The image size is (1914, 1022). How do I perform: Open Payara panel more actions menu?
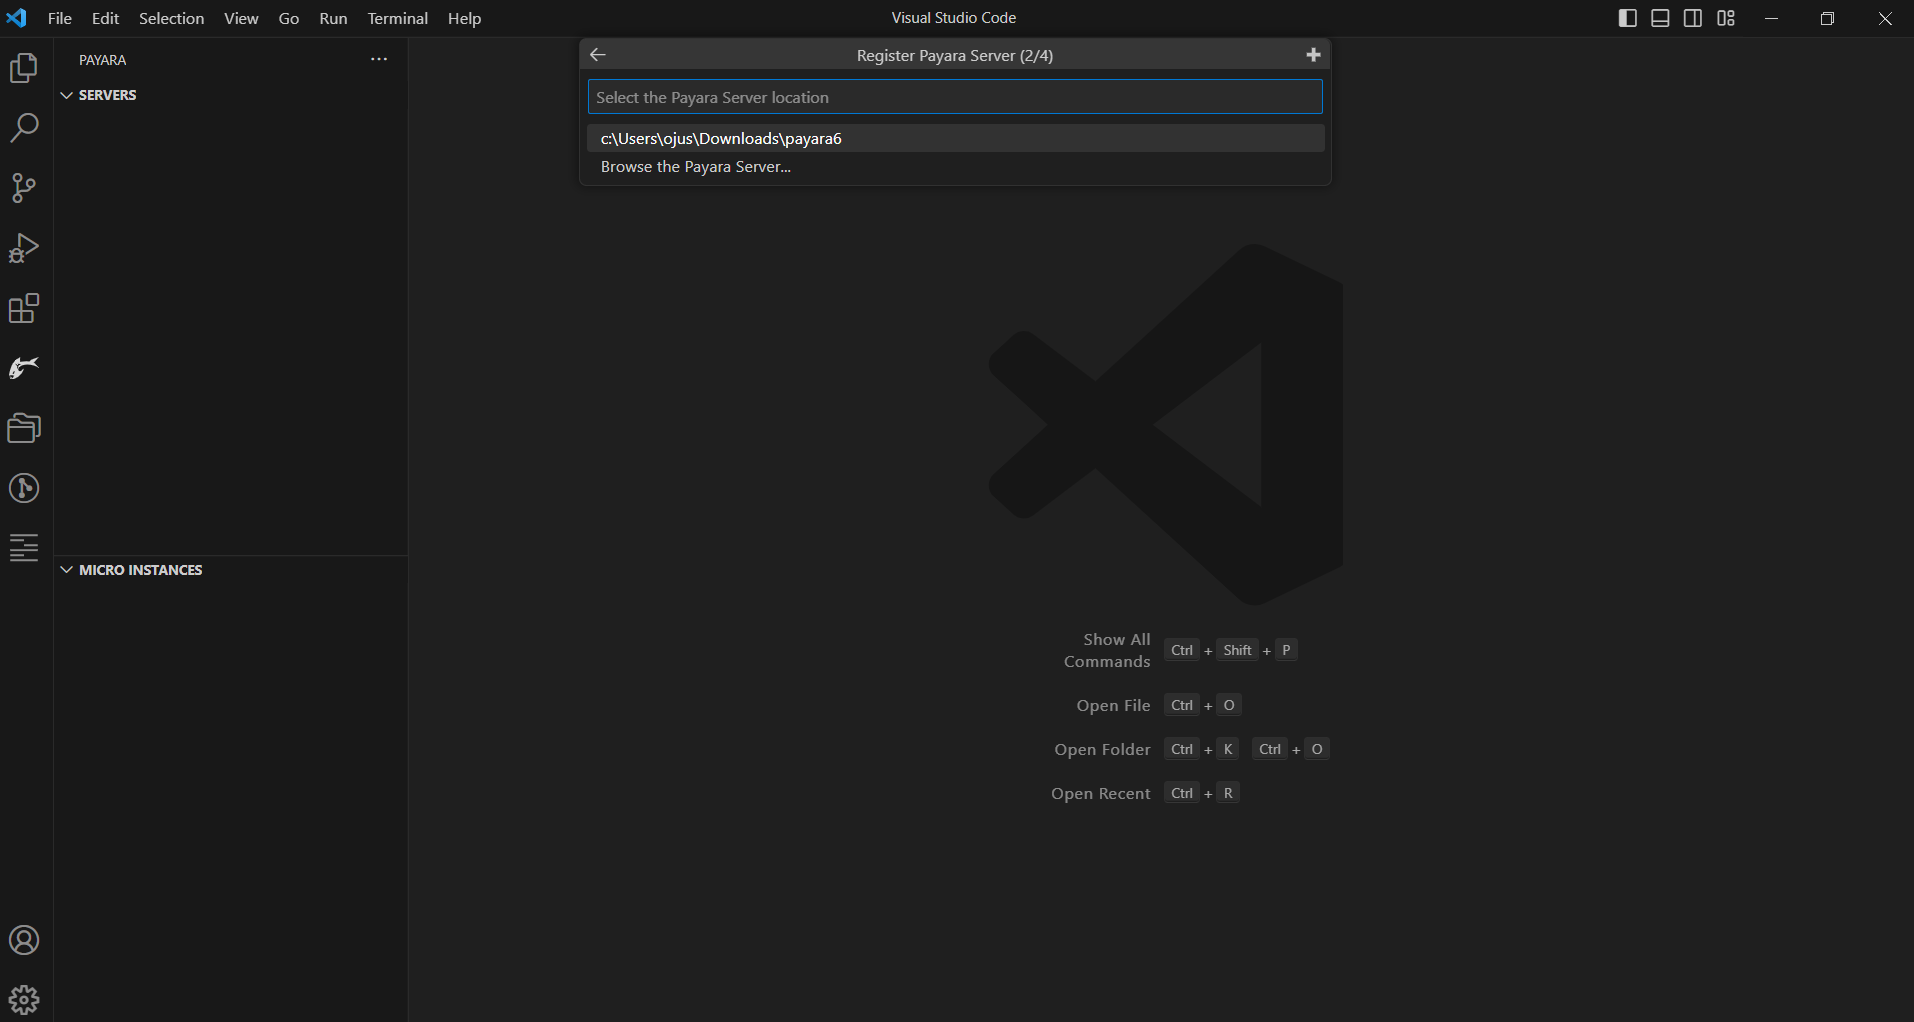pos(379,60)
